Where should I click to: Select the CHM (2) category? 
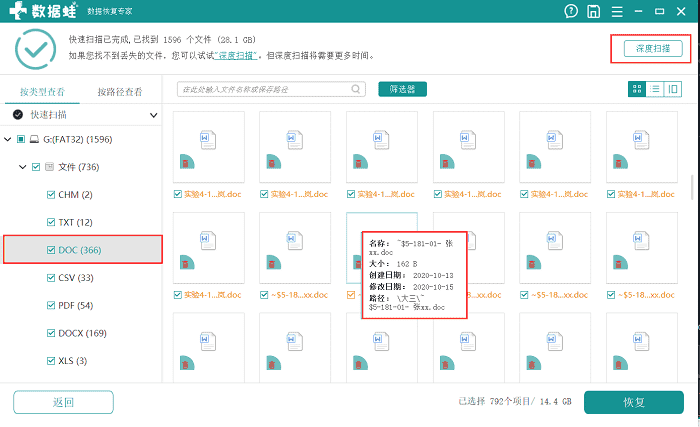[x=75, y=195]
